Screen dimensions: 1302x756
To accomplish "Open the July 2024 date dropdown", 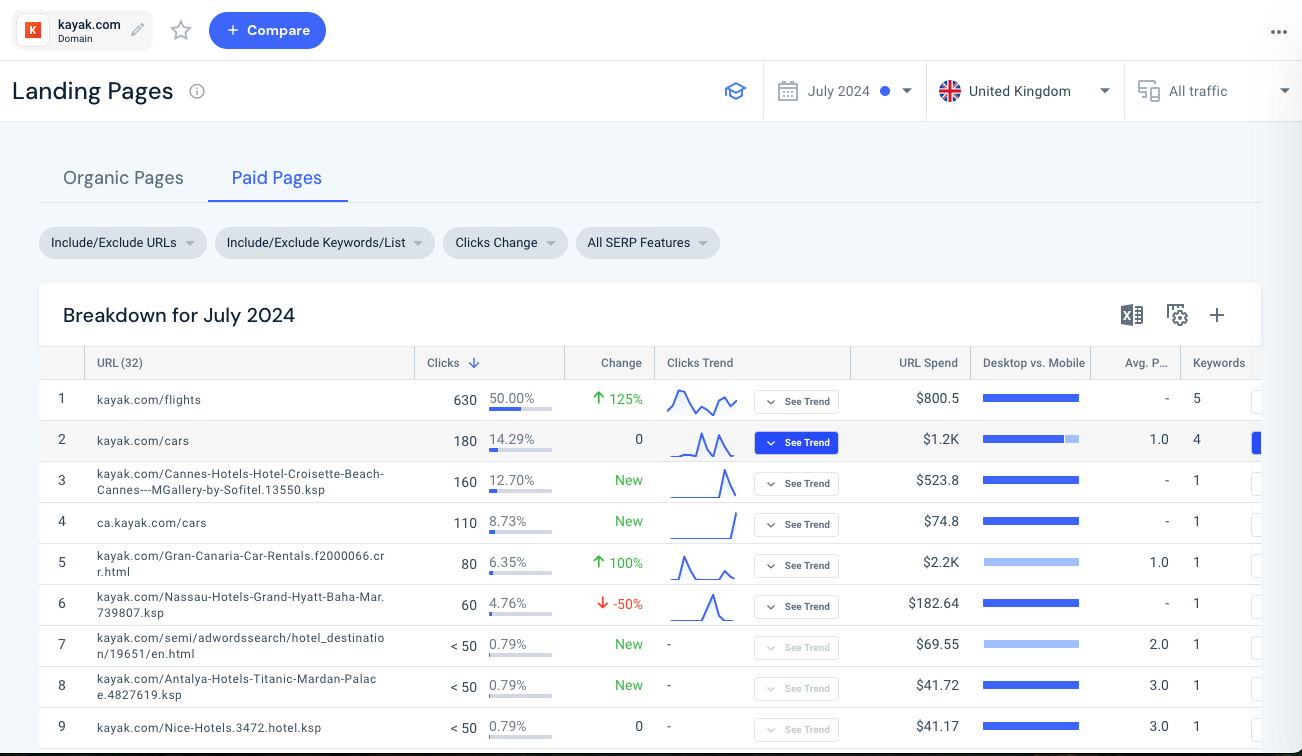I will pyautogui.click(x=845, y=91).
